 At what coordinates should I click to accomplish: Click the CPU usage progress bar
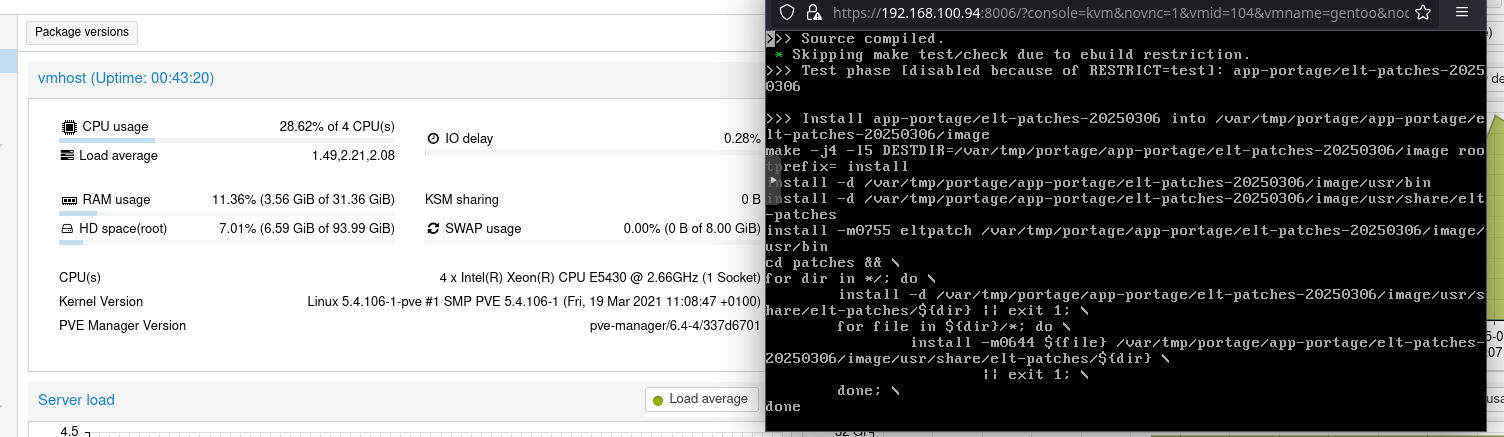point(227,140)
